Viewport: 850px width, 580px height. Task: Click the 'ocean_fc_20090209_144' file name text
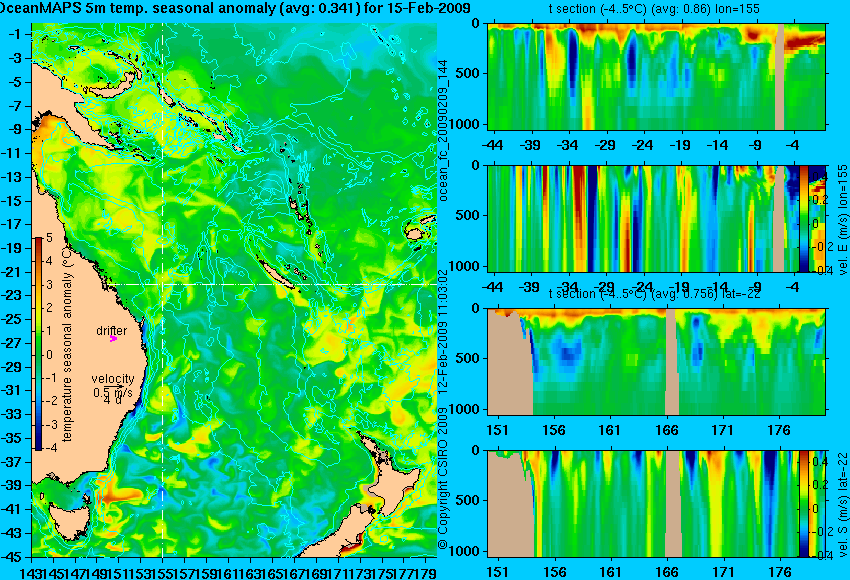[x=443, y=130]
